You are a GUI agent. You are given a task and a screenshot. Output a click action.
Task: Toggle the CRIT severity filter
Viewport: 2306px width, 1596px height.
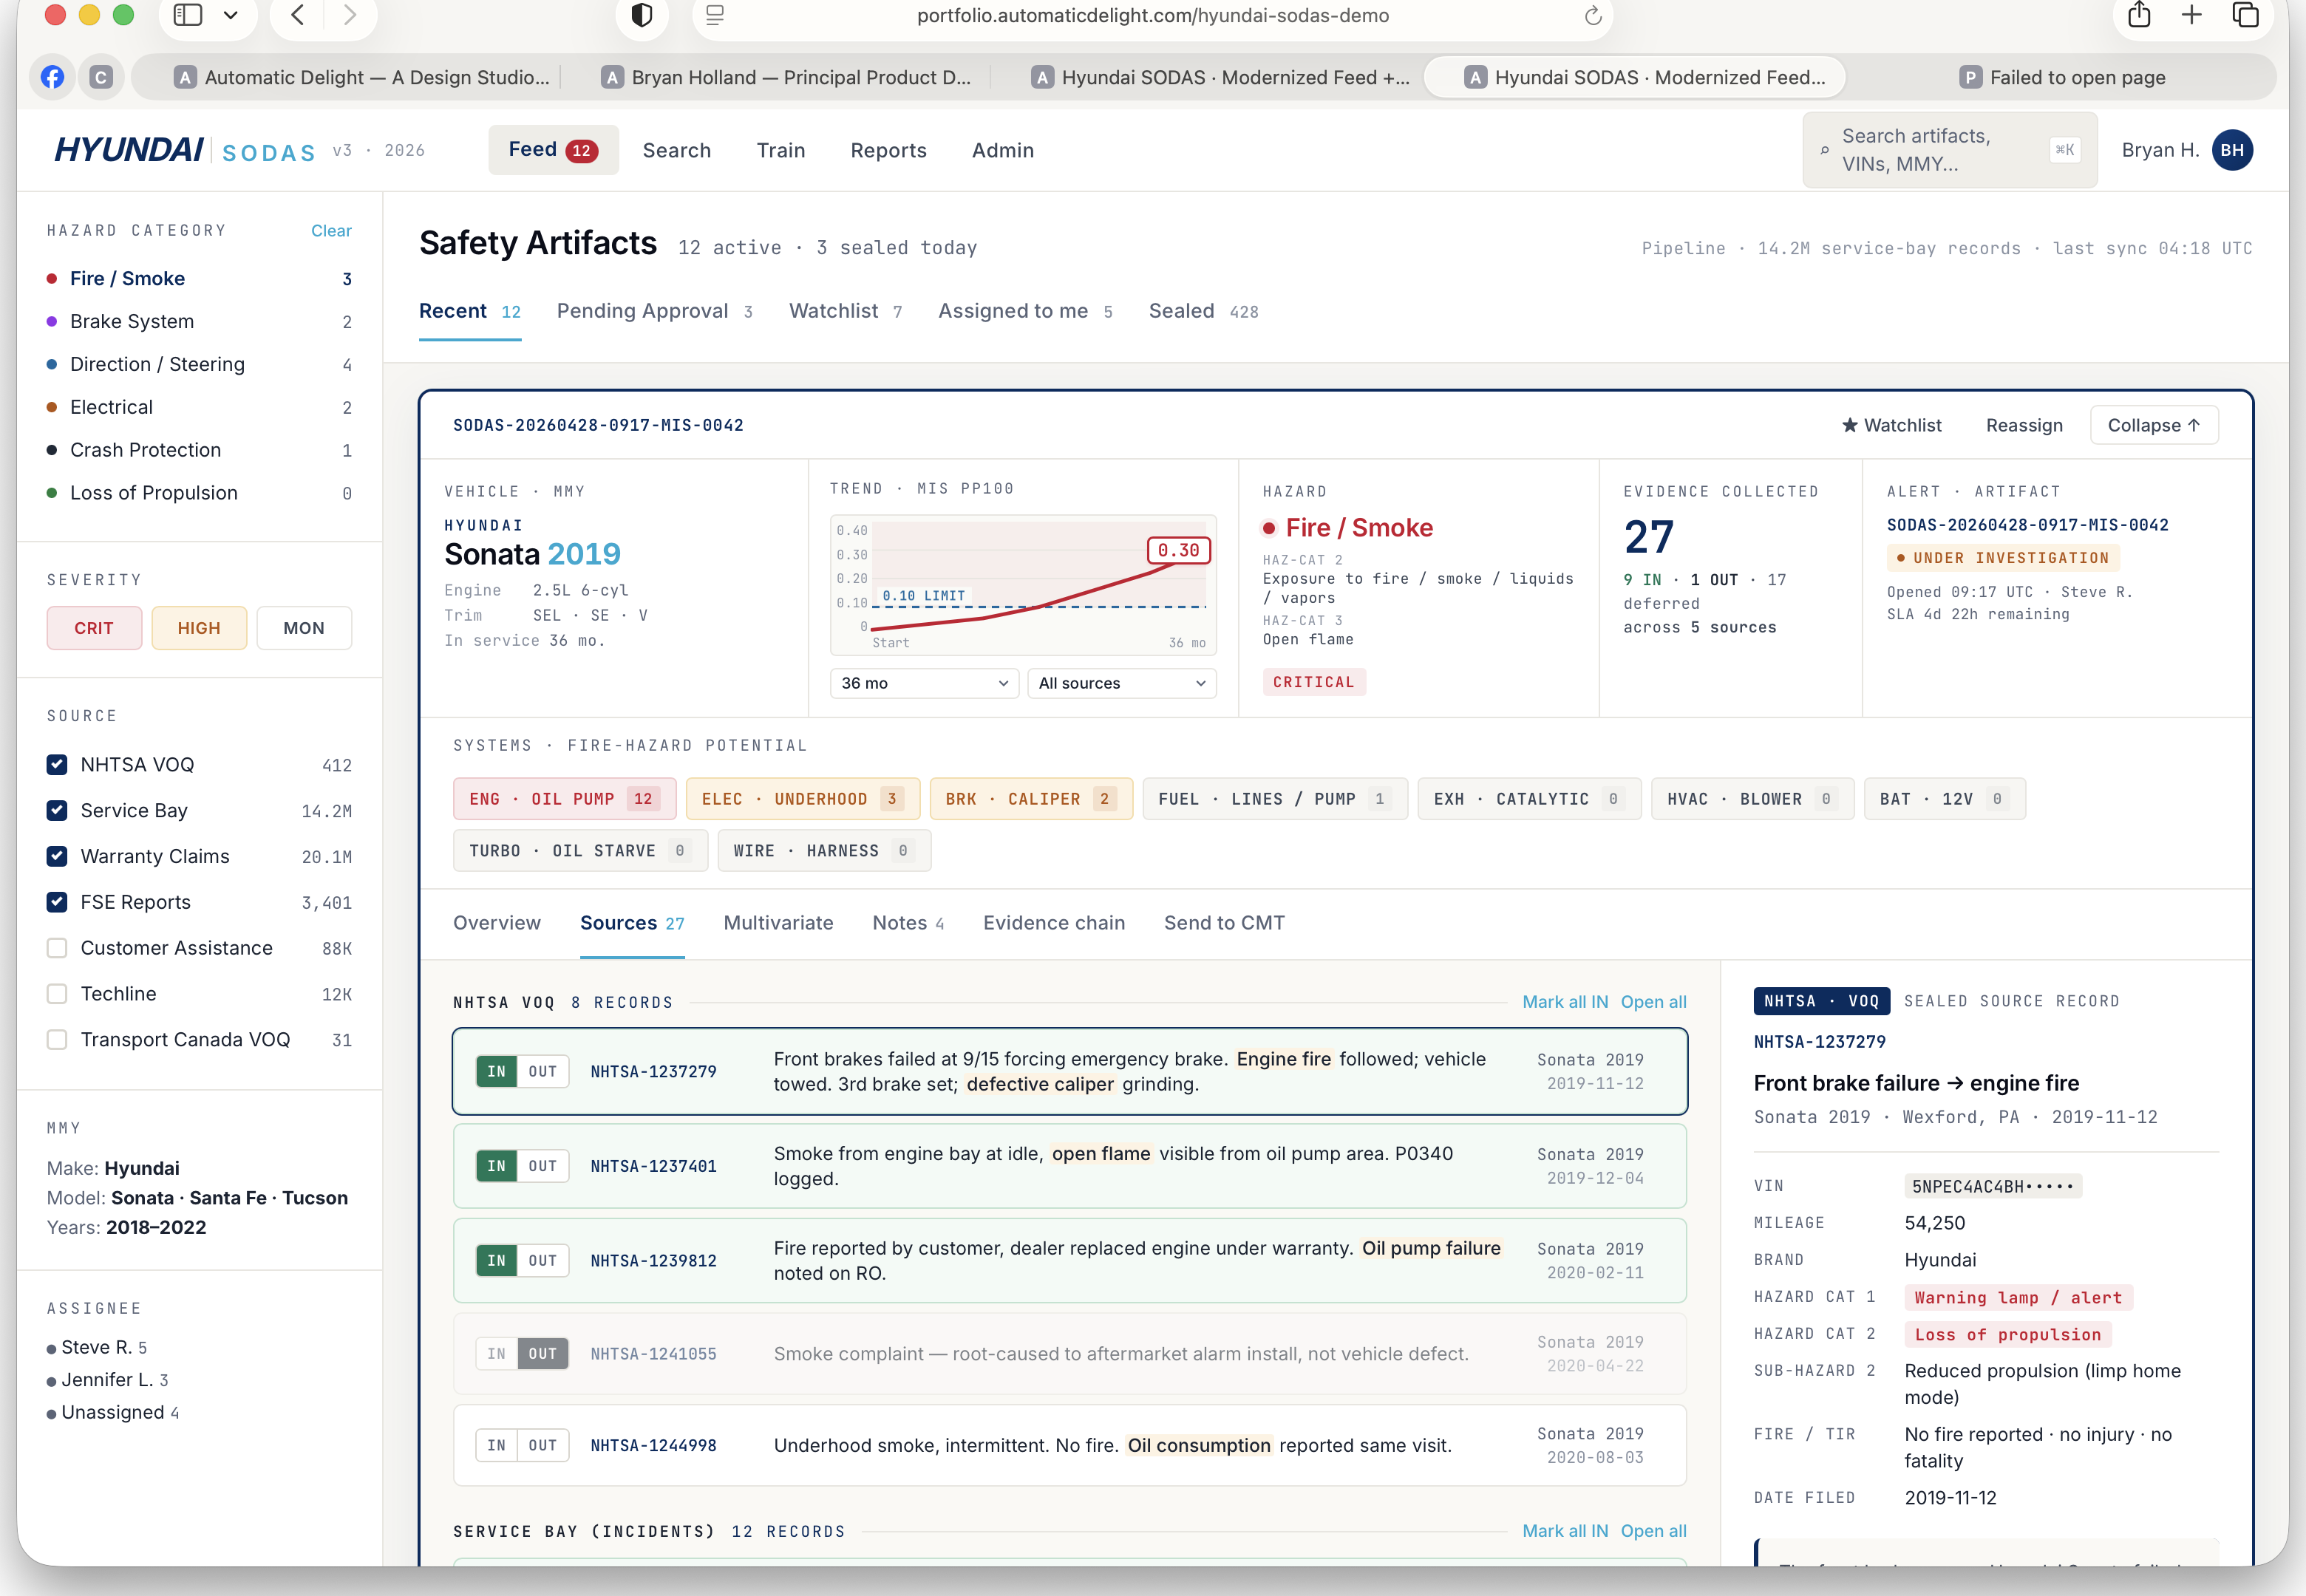[94, 628]
